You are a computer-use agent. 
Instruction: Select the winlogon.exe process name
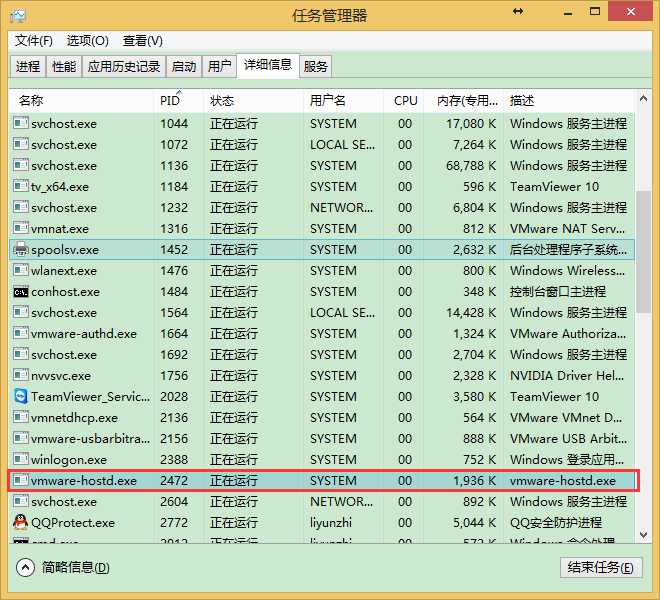69,460
